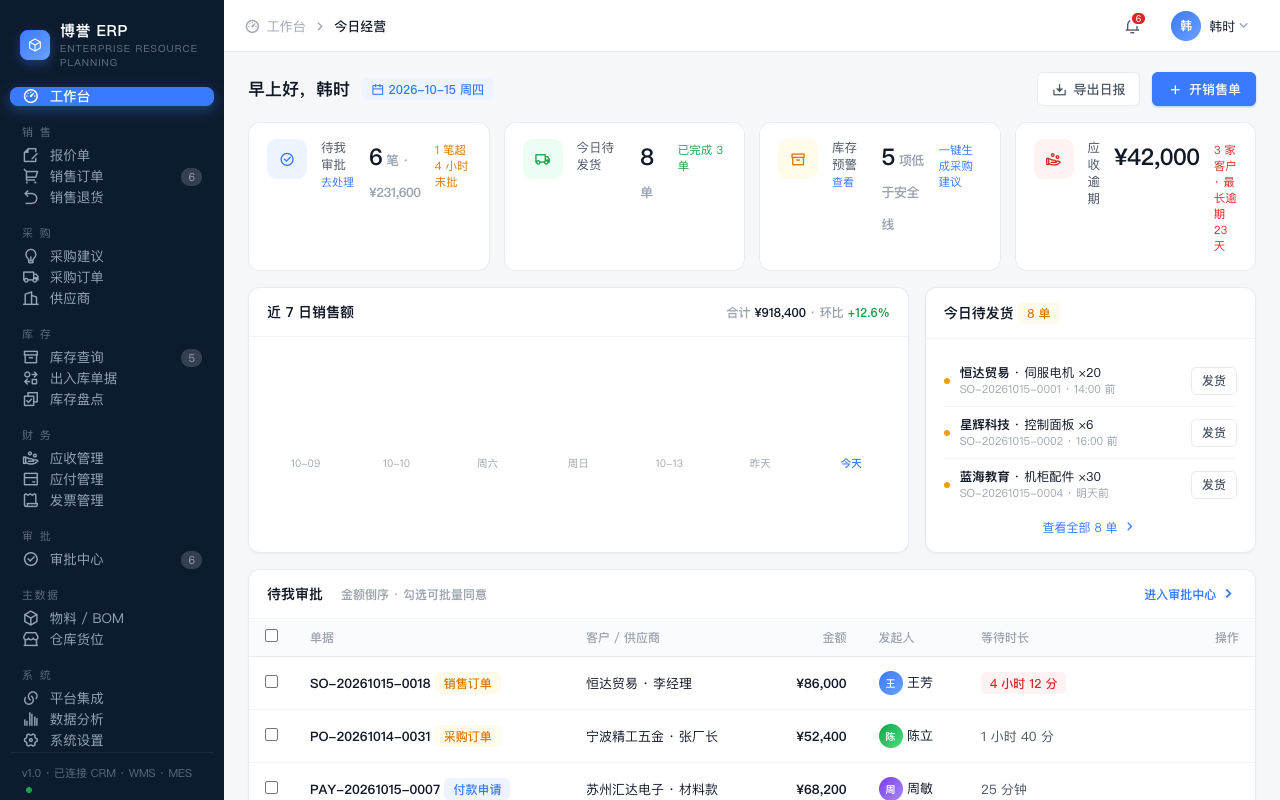
Task: Open the notification bell
Action: tap(1132, 26)
